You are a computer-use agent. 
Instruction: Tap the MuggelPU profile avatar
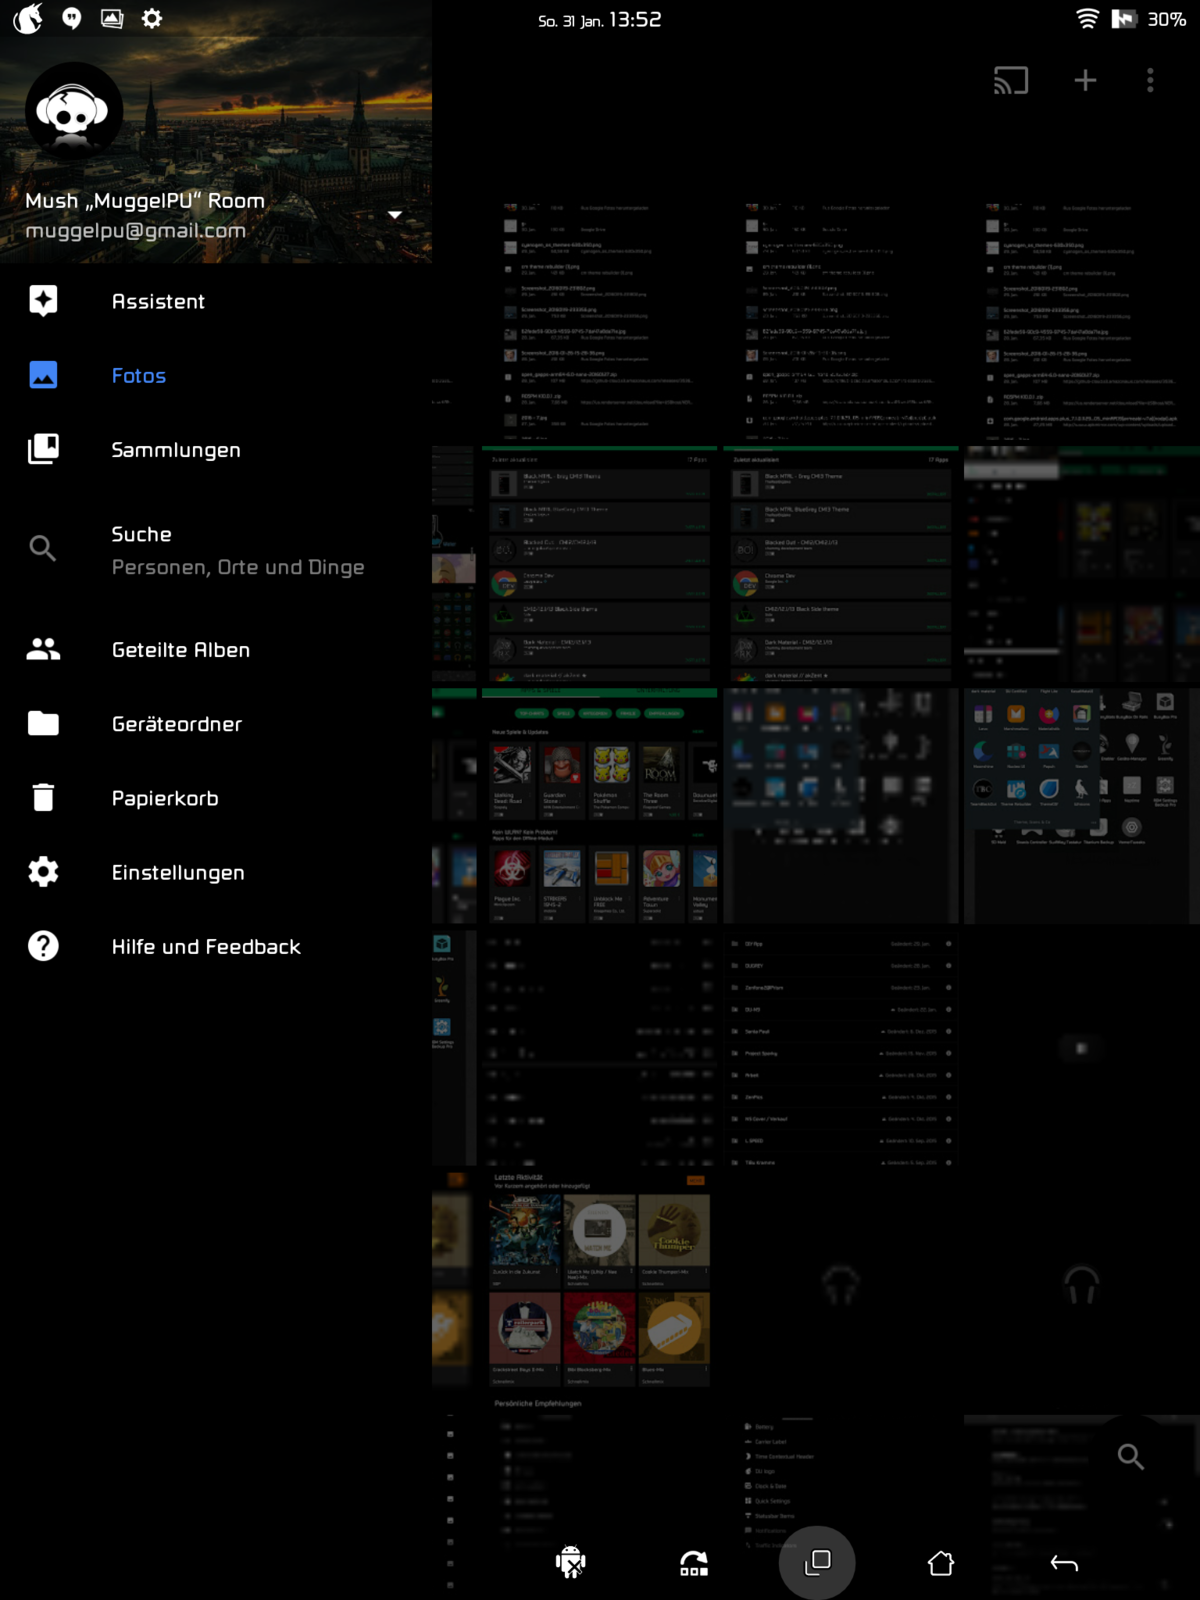[x=73, y=111]
